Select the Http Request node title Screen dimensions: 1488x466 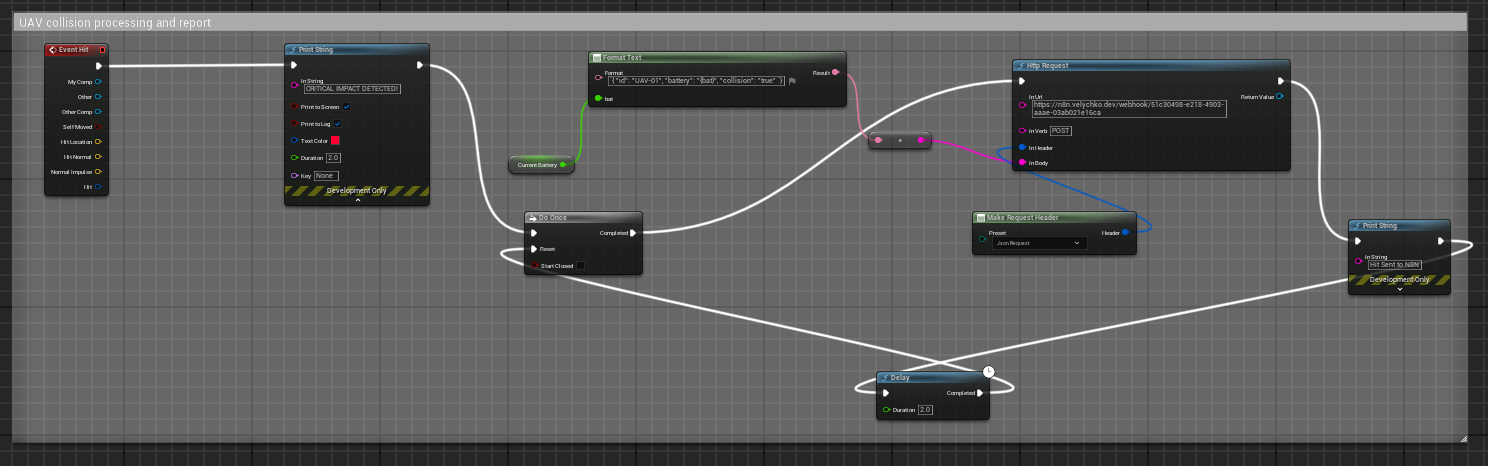point(1048,66)
